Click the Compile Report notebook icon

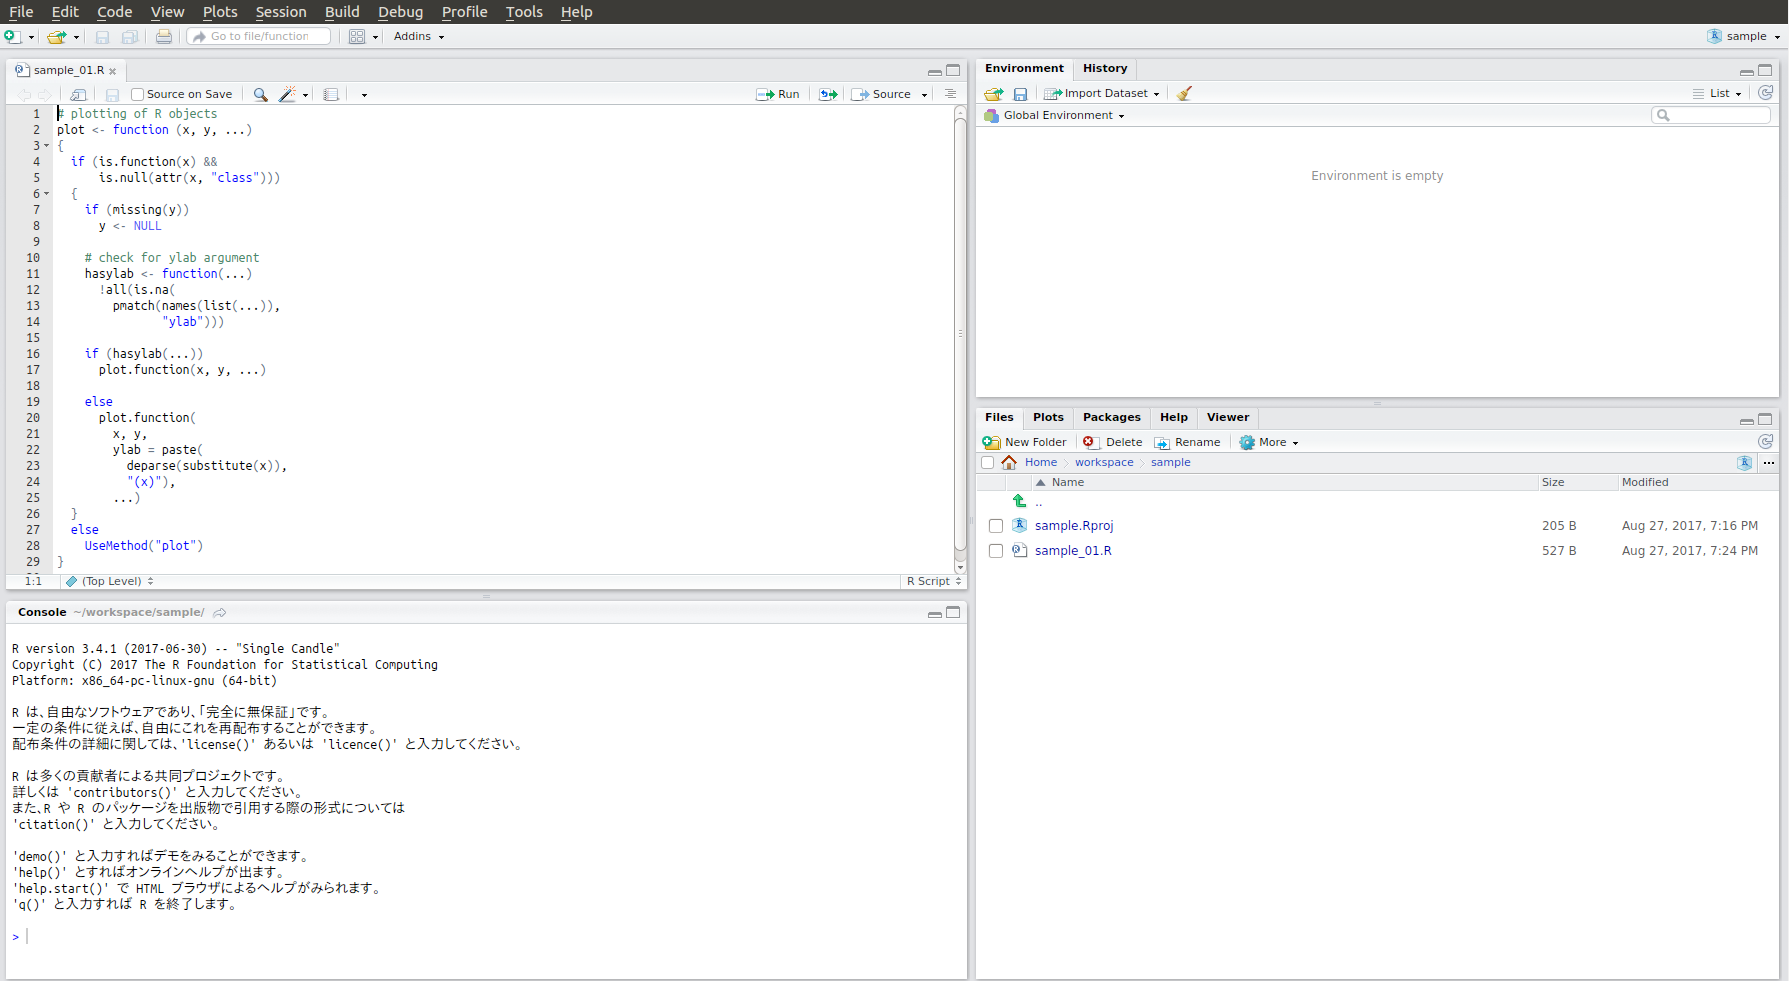tap(331, 94)
